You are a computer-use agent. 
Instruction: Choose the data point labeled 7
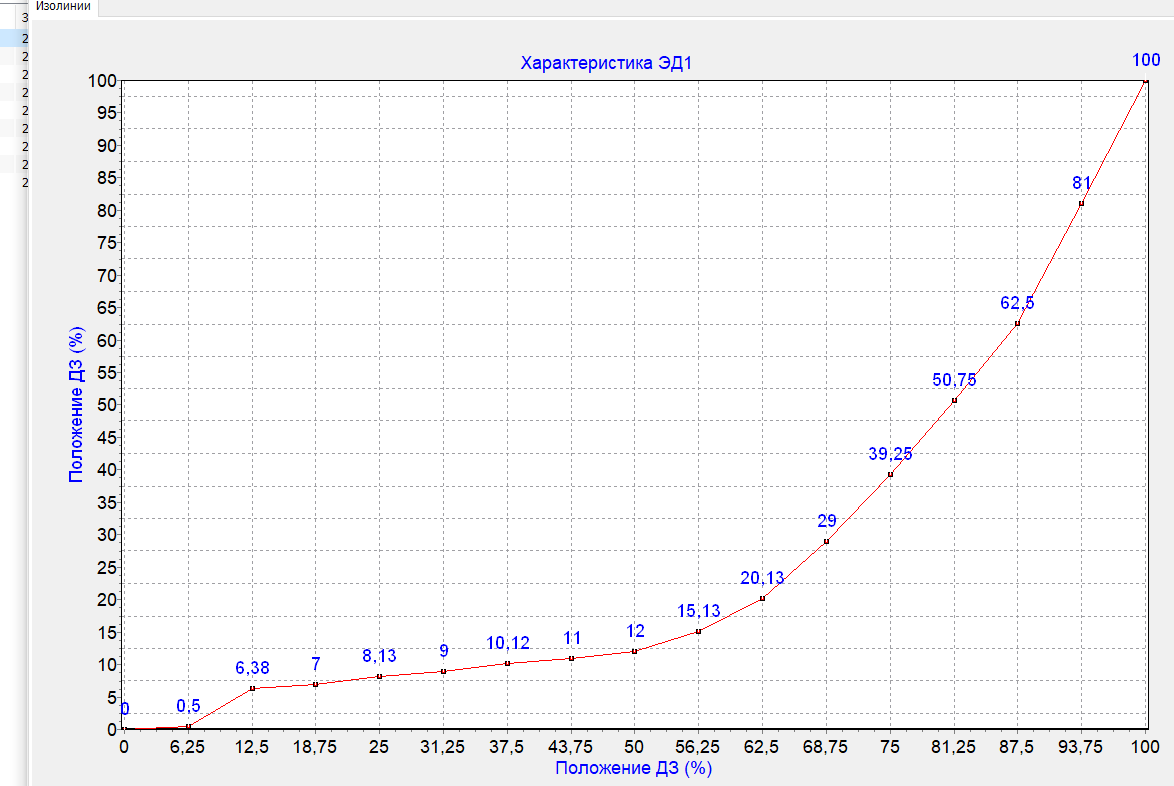pos(315,684)
